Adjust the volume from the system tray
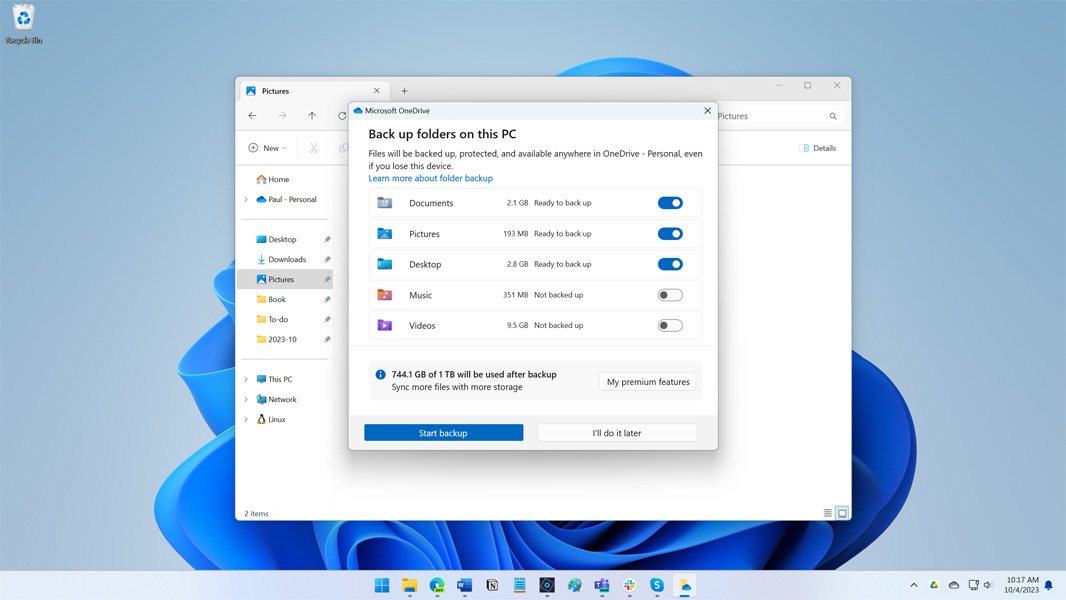 [x=988, y=585]
